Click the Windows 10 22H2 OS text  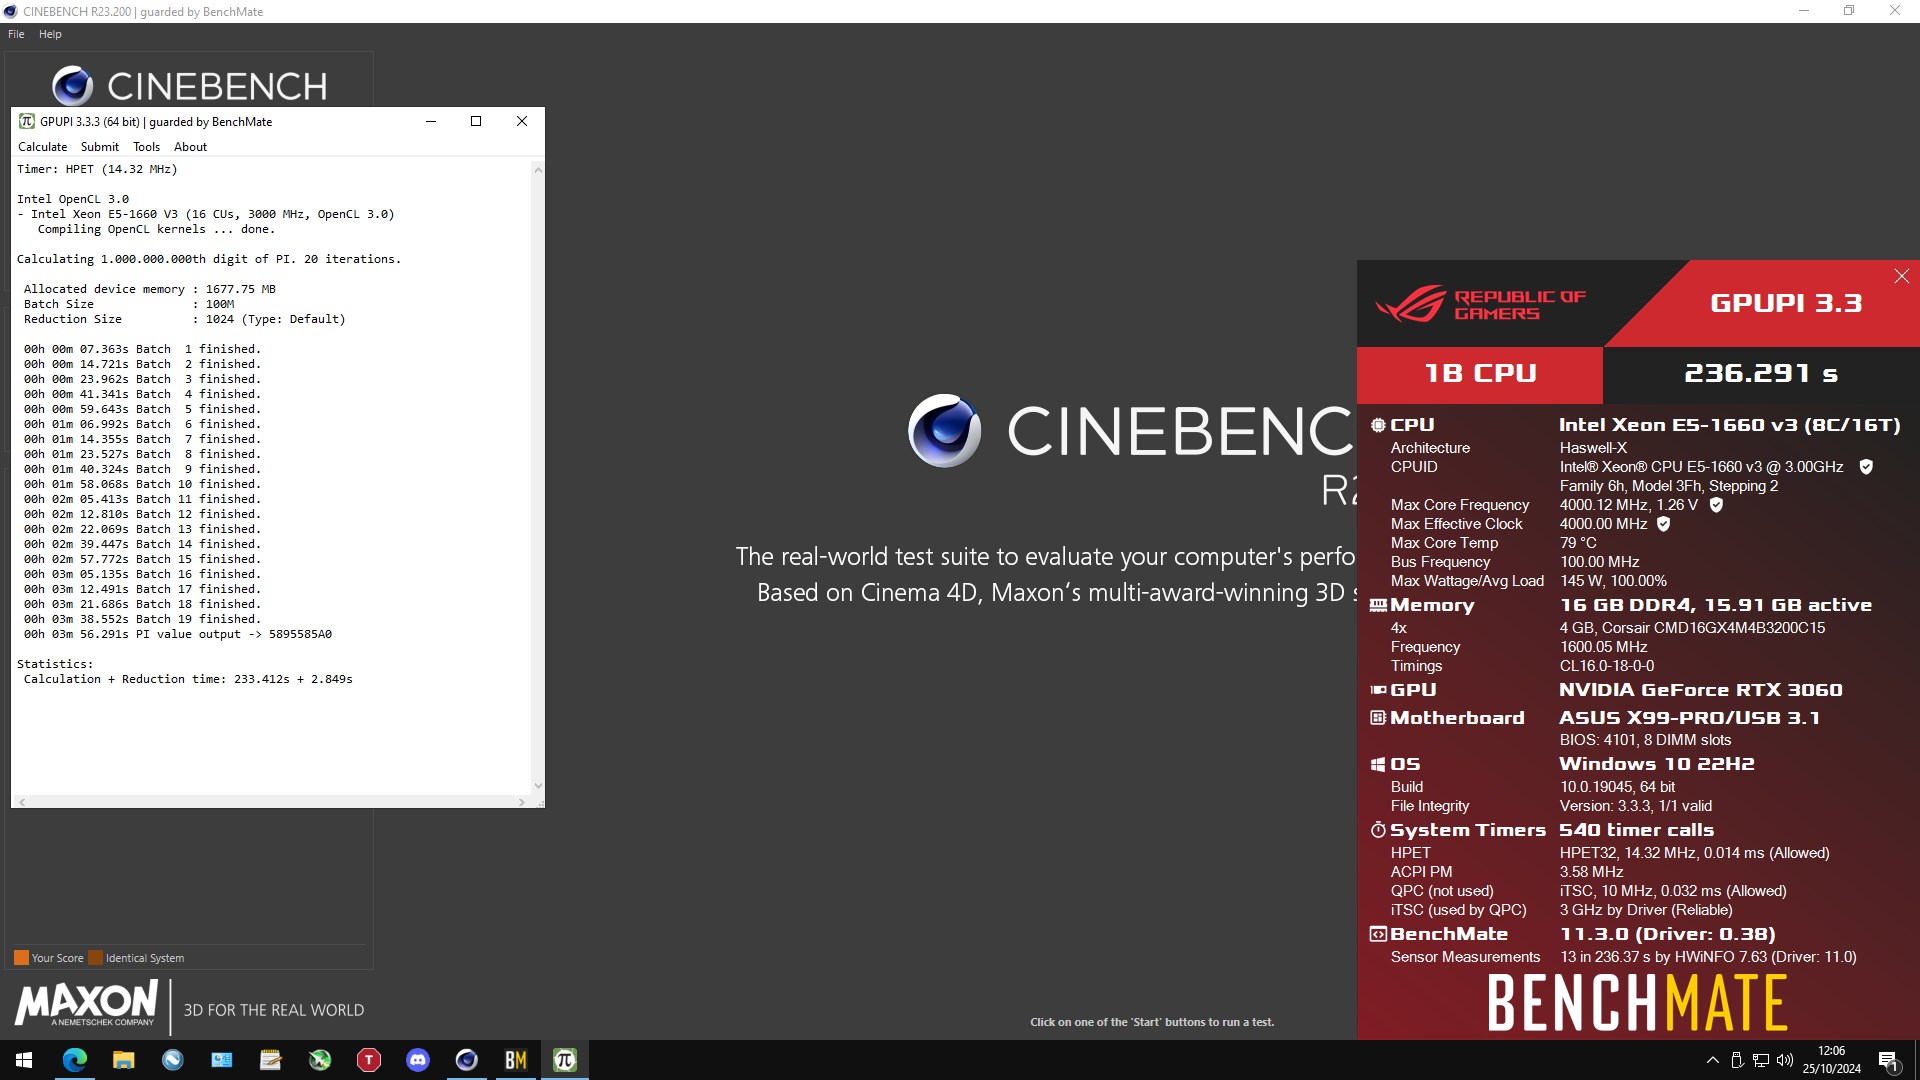pyautogui.click(x=1657, y=764)
